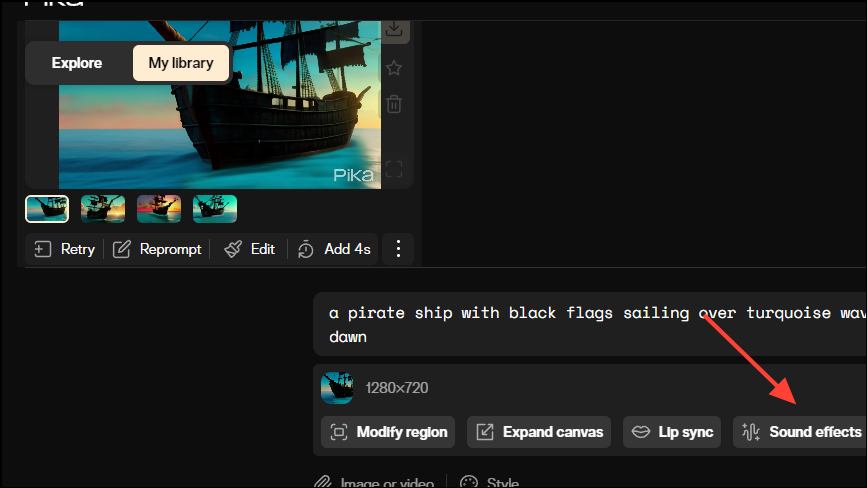Click the Expand canvas button
Viewport: 867px width, 488px height.
(539, 432)
